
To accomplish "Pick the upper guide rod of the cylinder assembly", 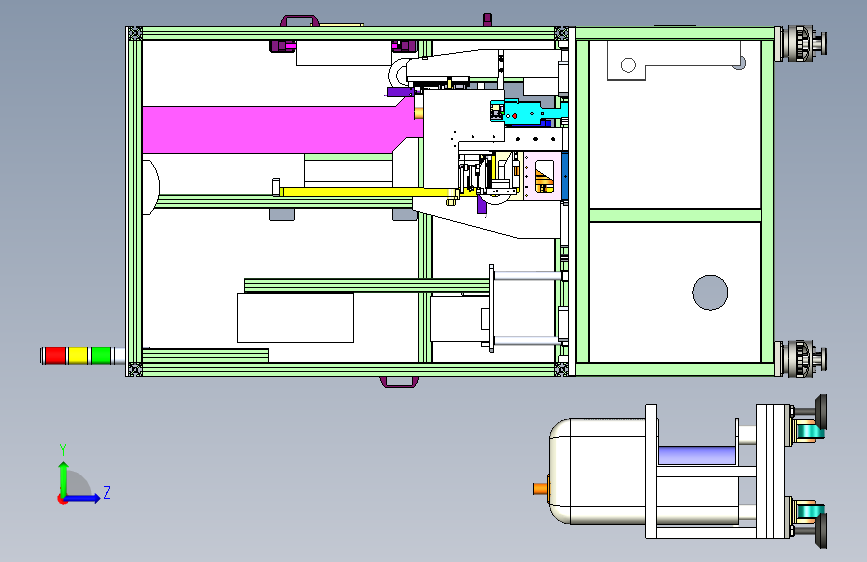I will [528, 275].
